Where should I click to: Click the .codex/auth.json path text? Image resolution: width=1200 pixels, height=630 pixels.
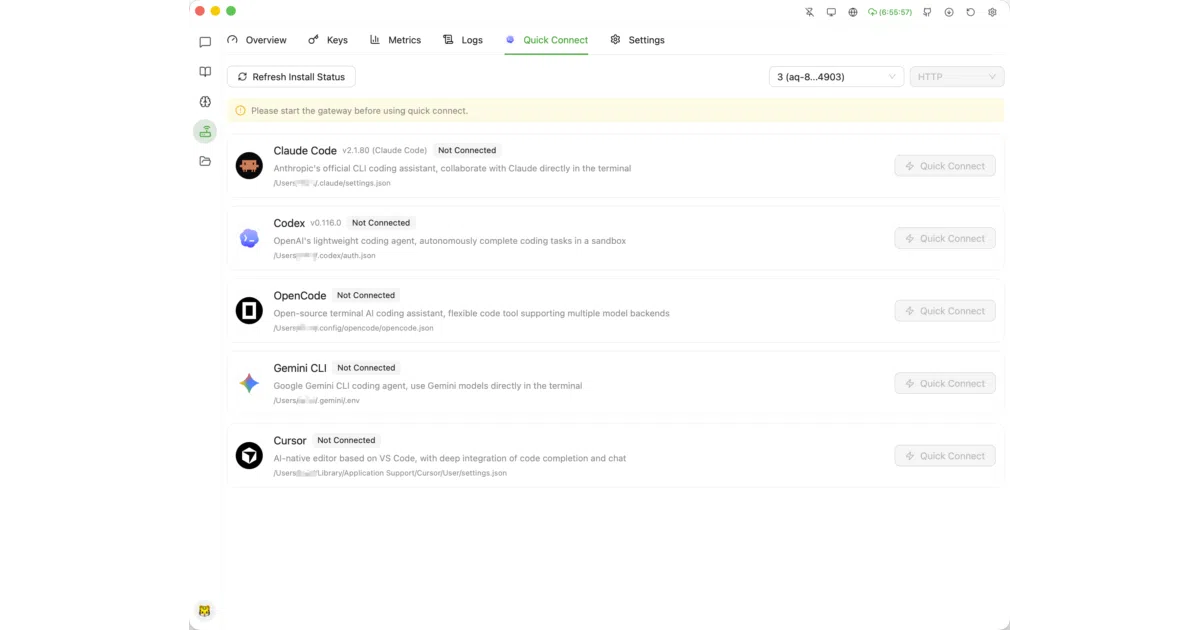(325, 256)
